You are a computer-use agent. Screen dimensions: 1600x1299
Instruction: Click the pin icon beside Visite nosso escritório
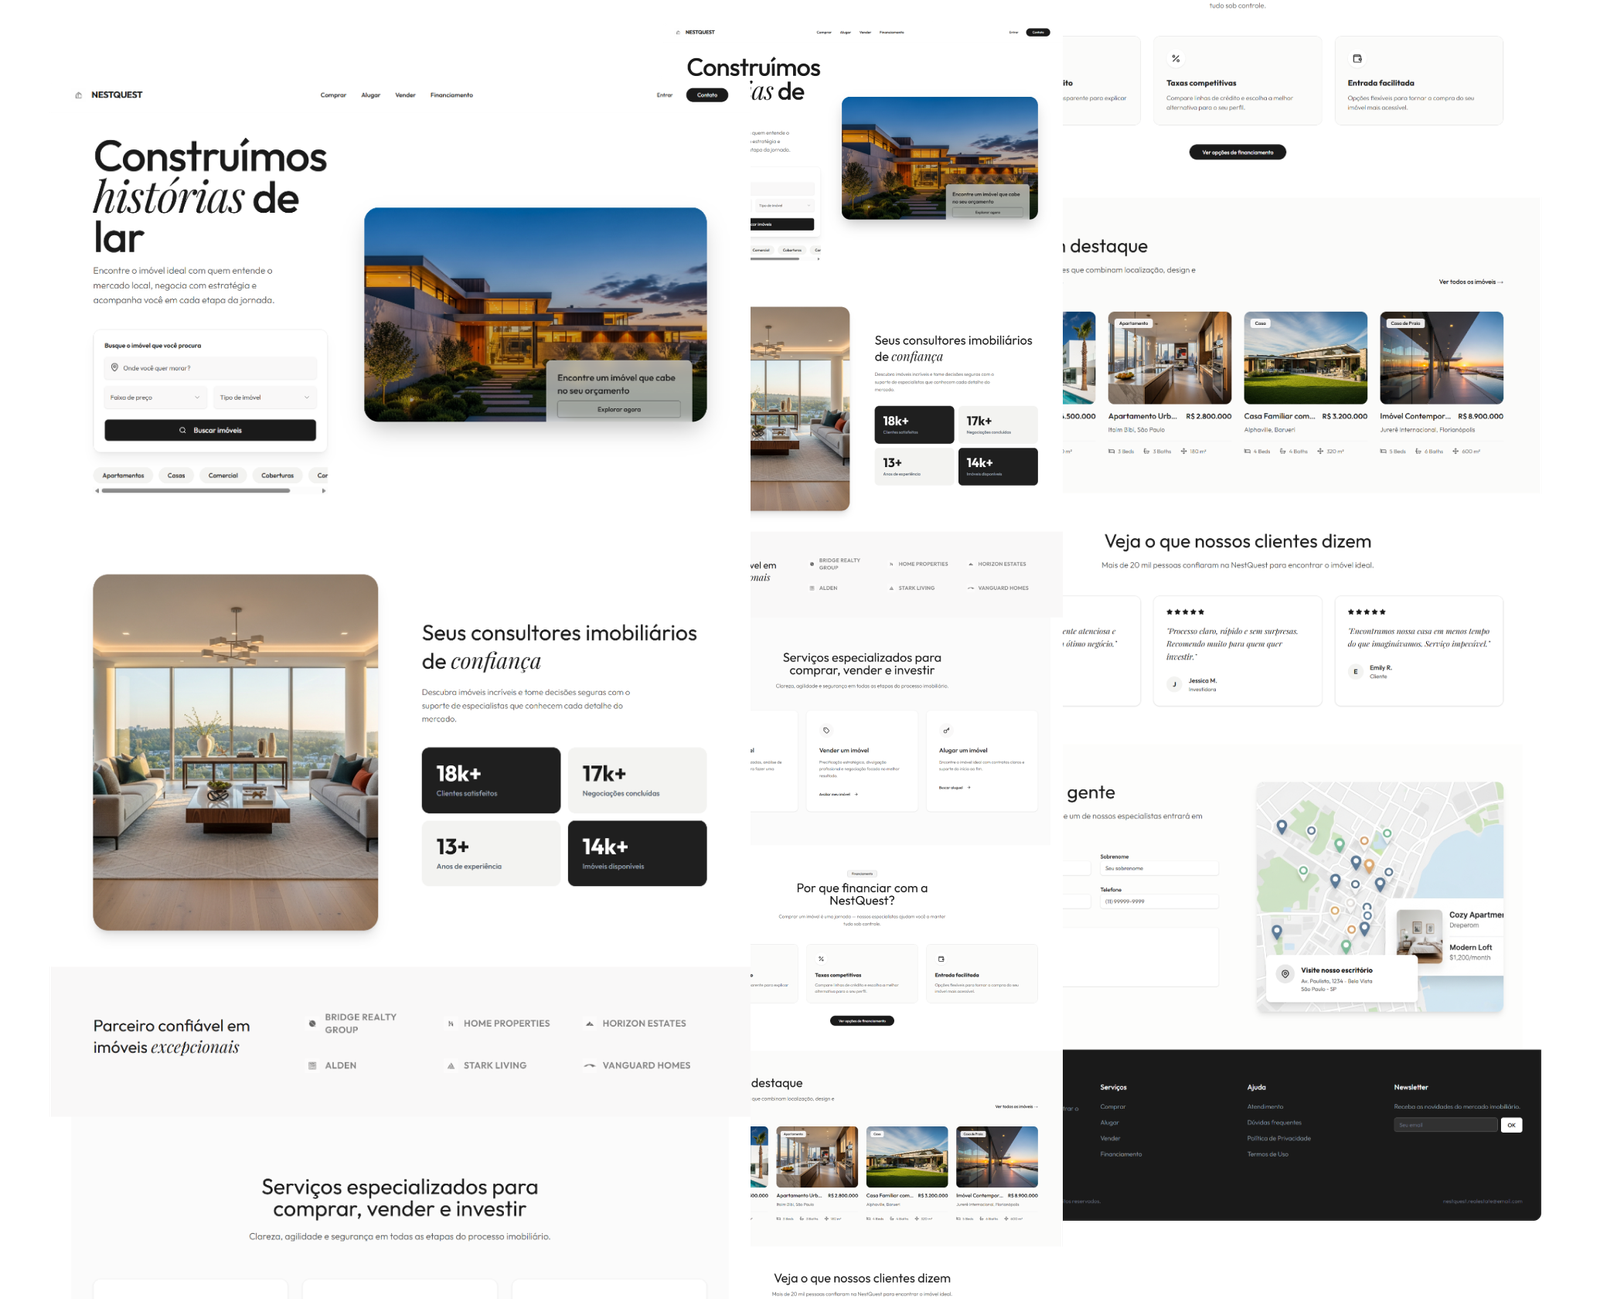[x=1285, y=974]
